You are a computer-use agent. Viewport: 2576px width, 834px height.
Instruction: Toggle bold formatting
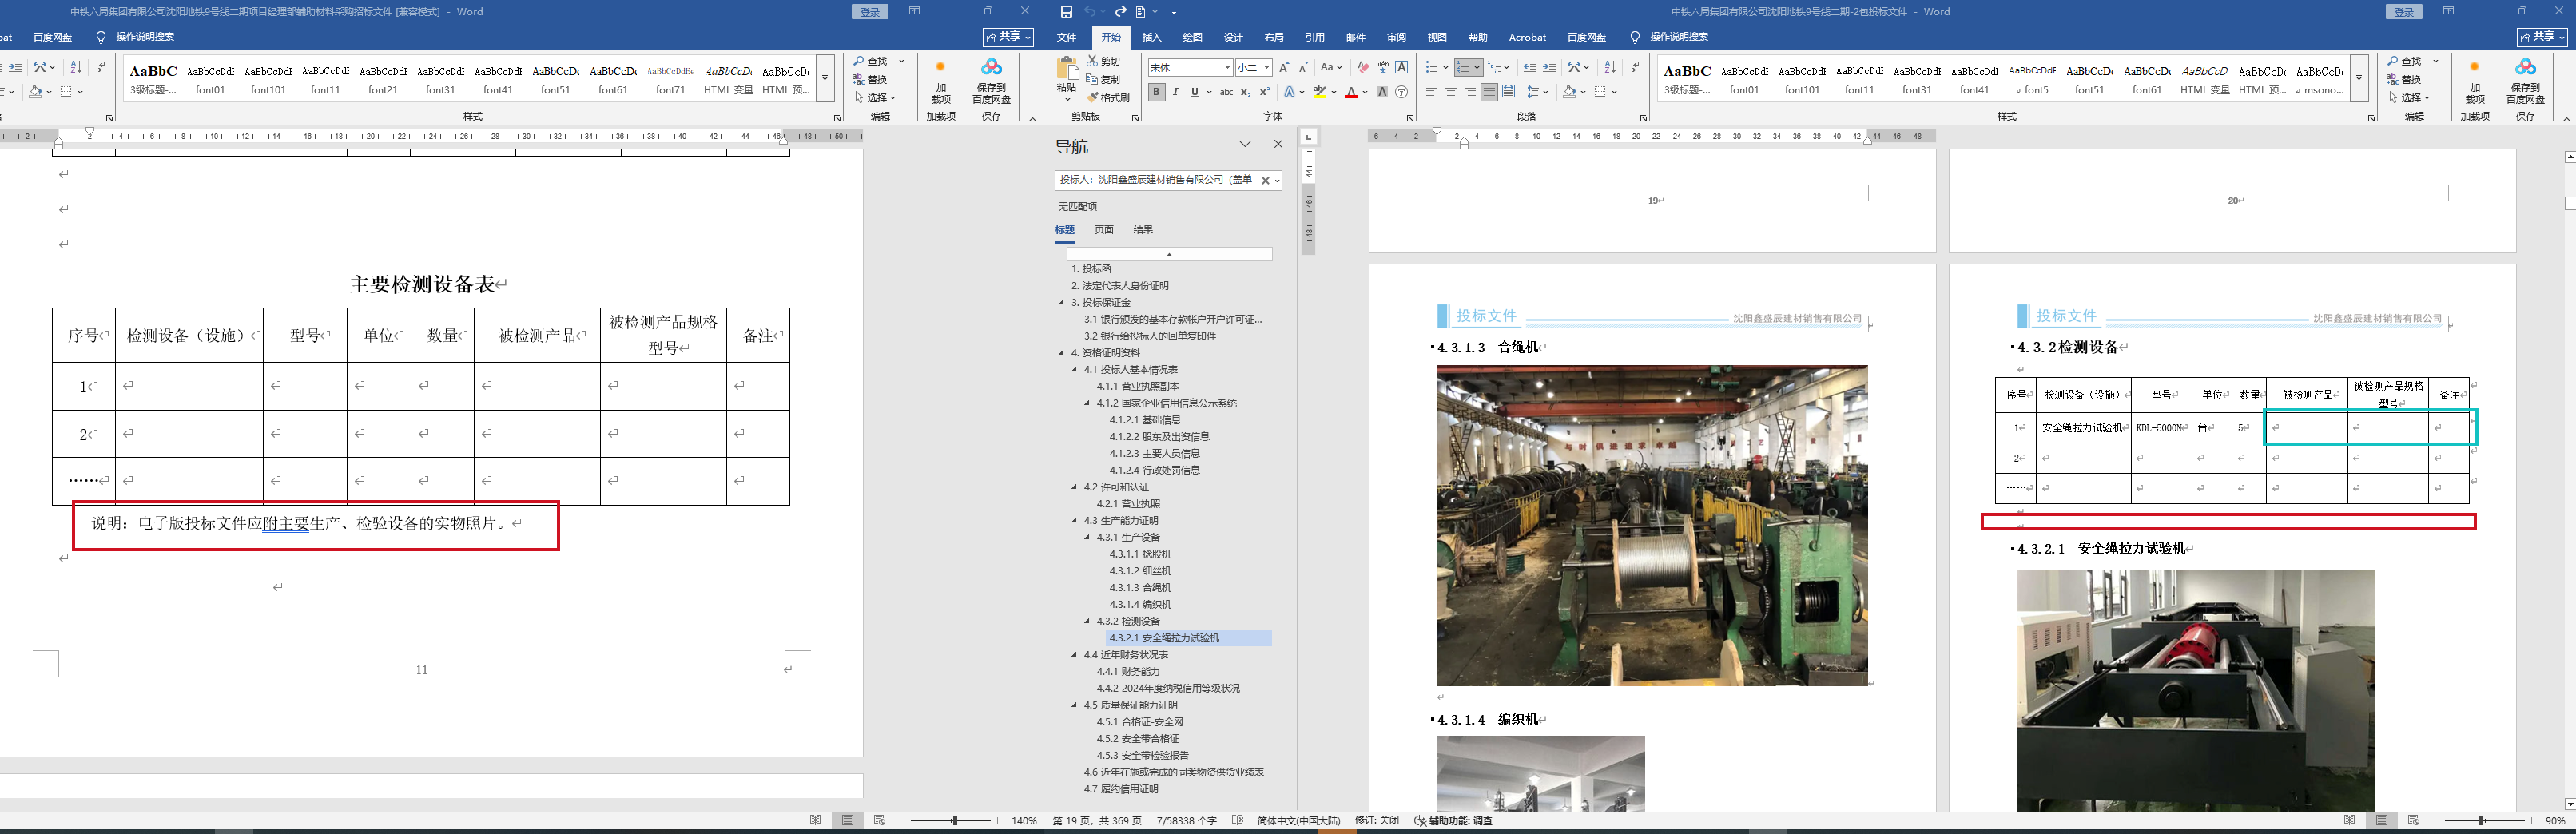pos(1156,92)
